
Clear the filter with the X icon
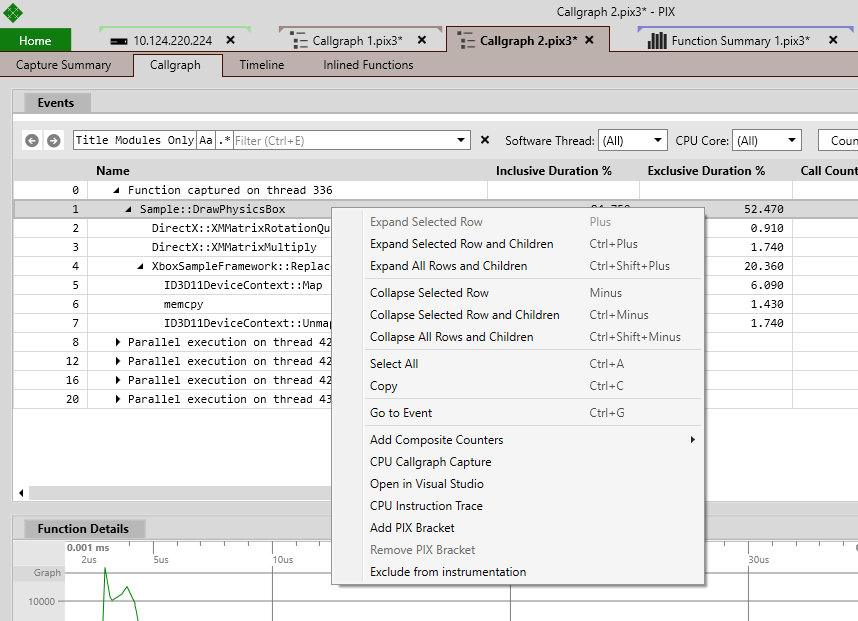[x=485, y=140]
